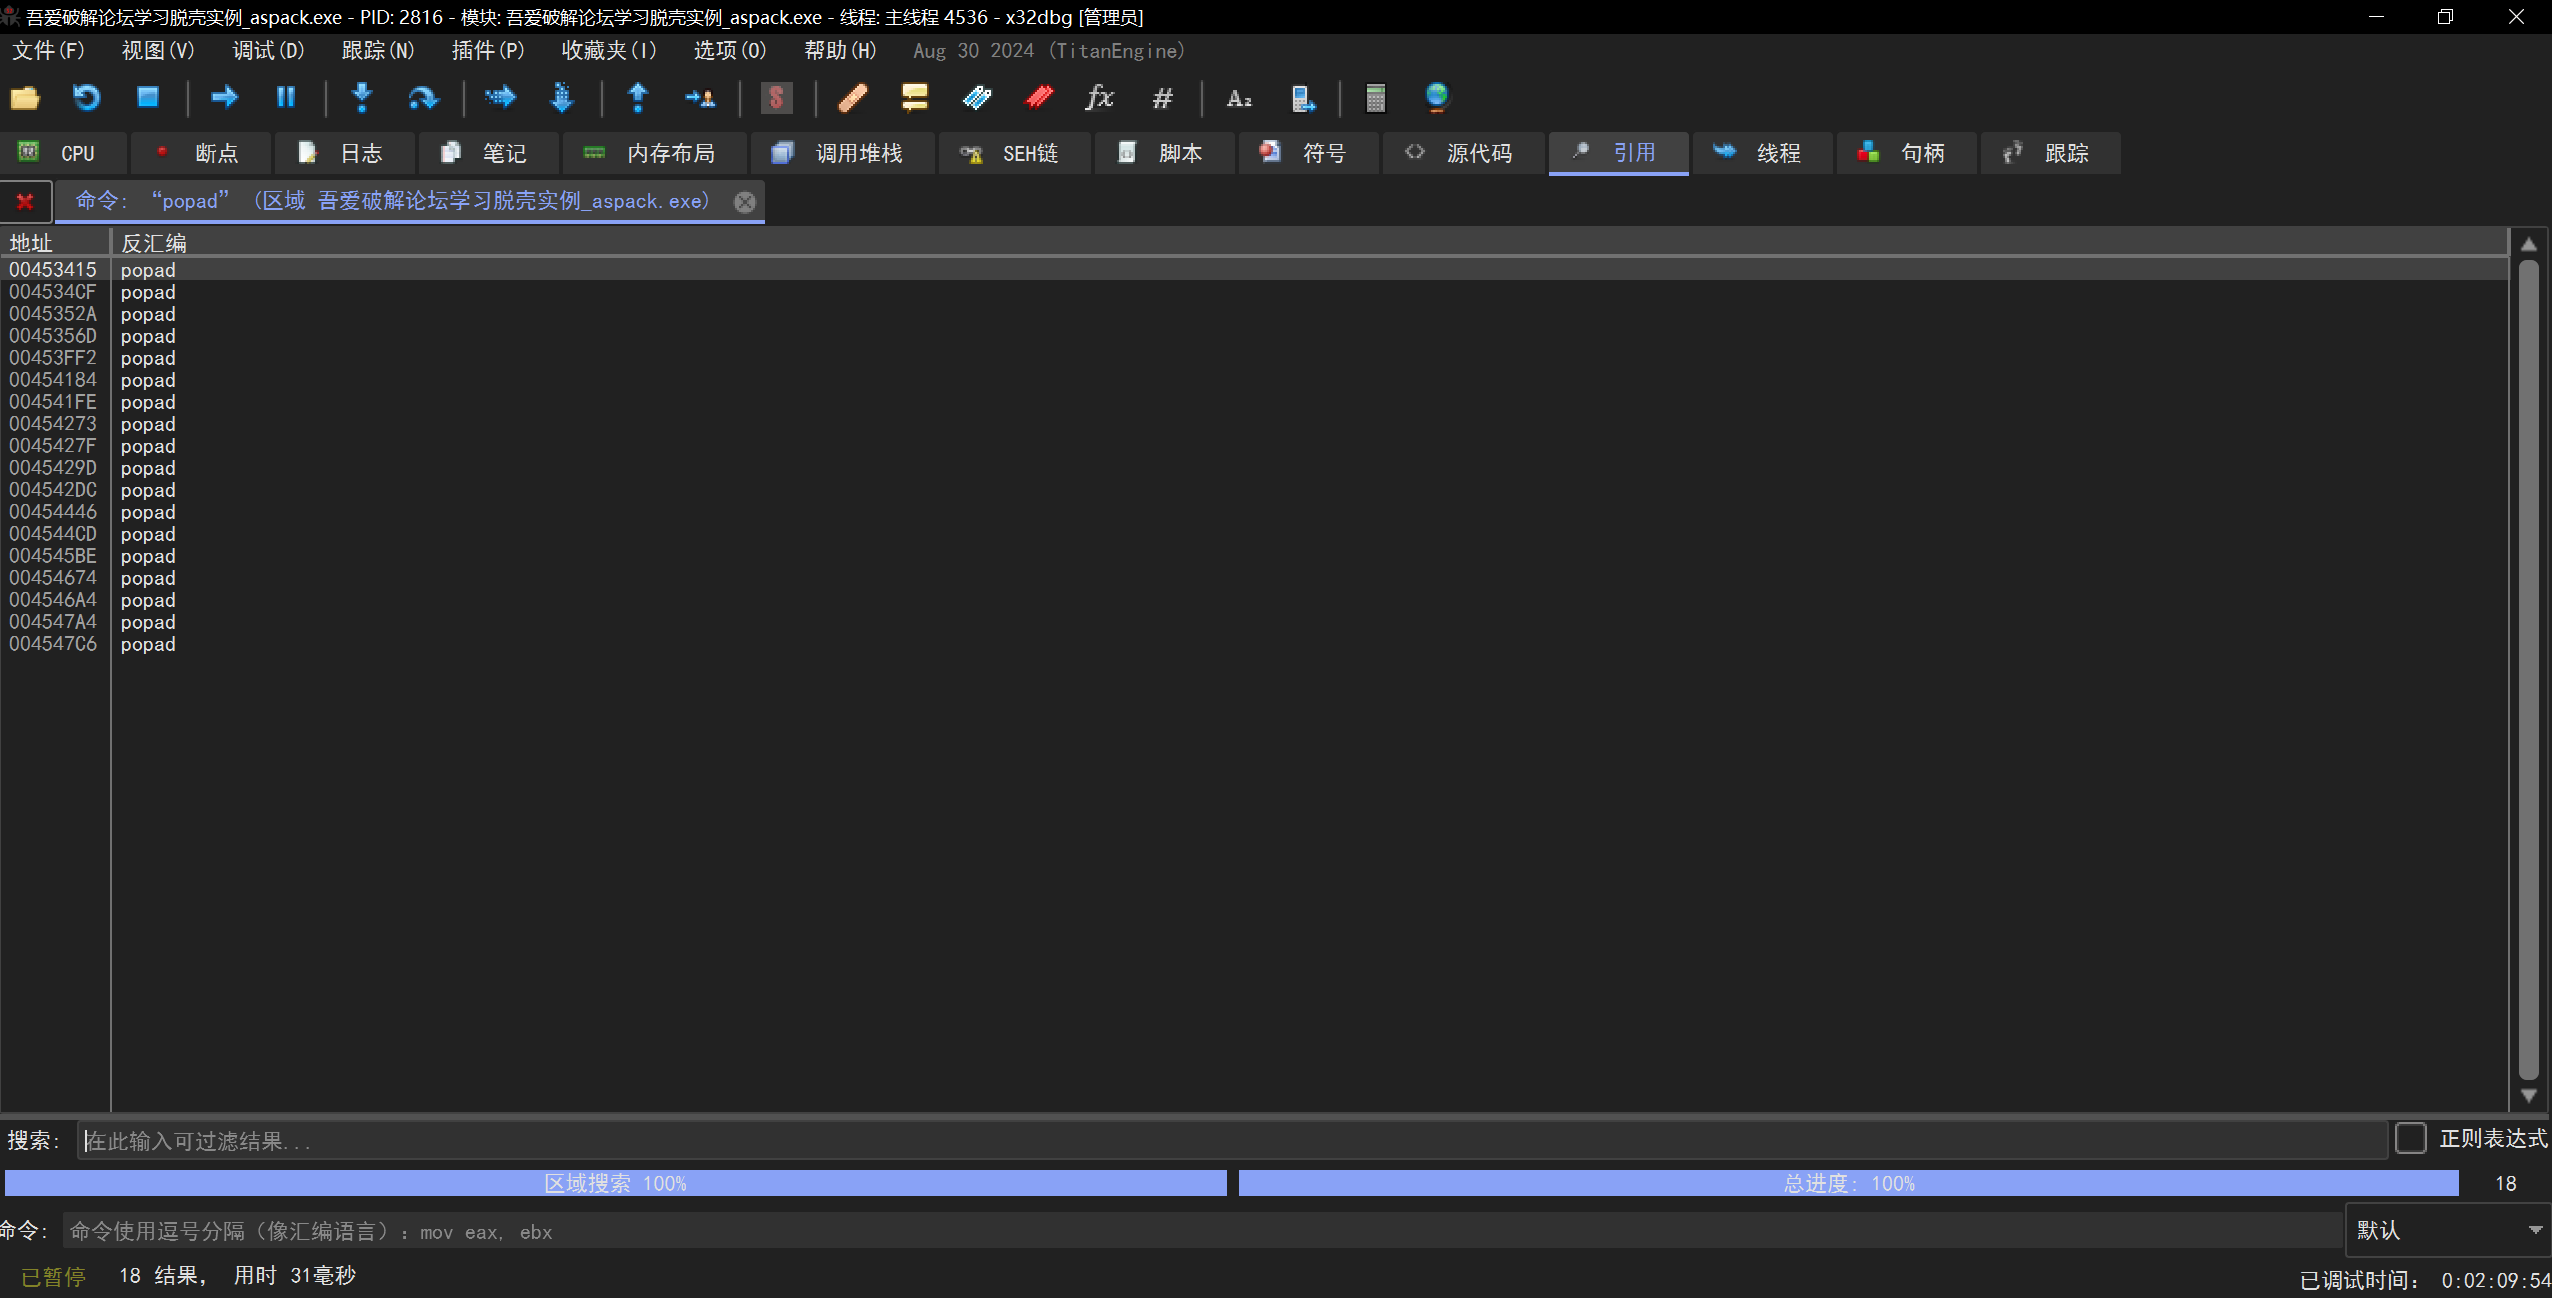Click the step into arrow icon

362,98
